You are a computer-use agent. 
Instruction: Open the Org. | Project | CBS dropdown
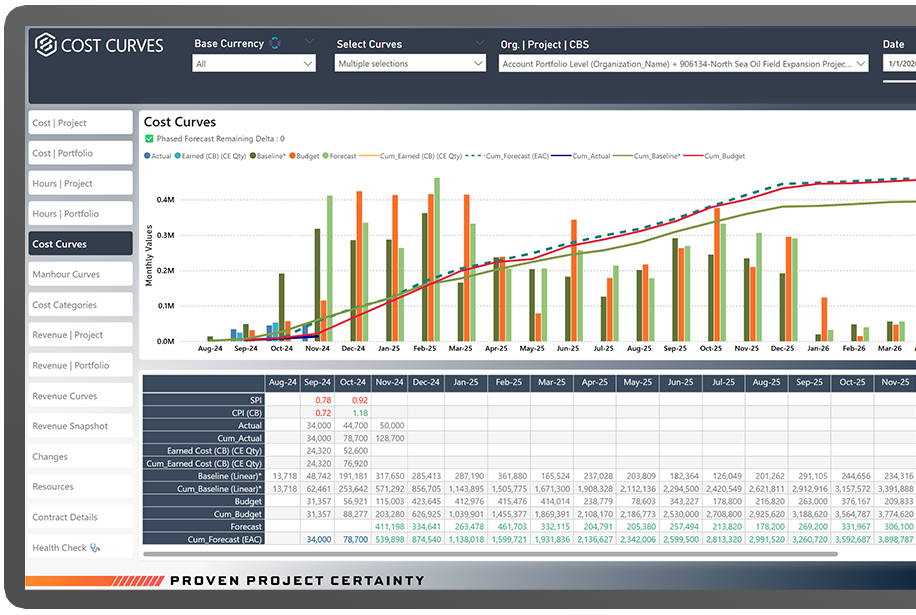684,64
